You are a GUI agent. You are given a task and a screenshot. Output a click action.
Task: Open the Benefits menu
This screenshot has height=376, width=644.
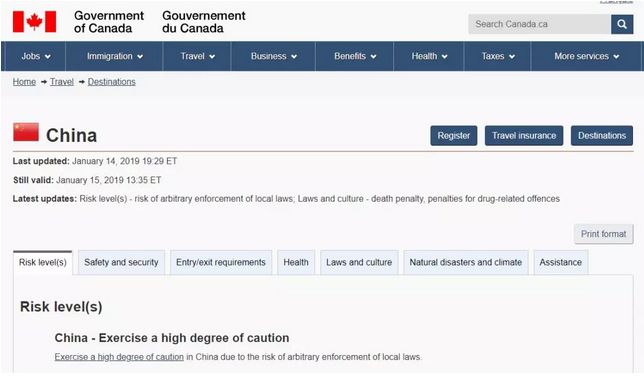pos(355,56)
